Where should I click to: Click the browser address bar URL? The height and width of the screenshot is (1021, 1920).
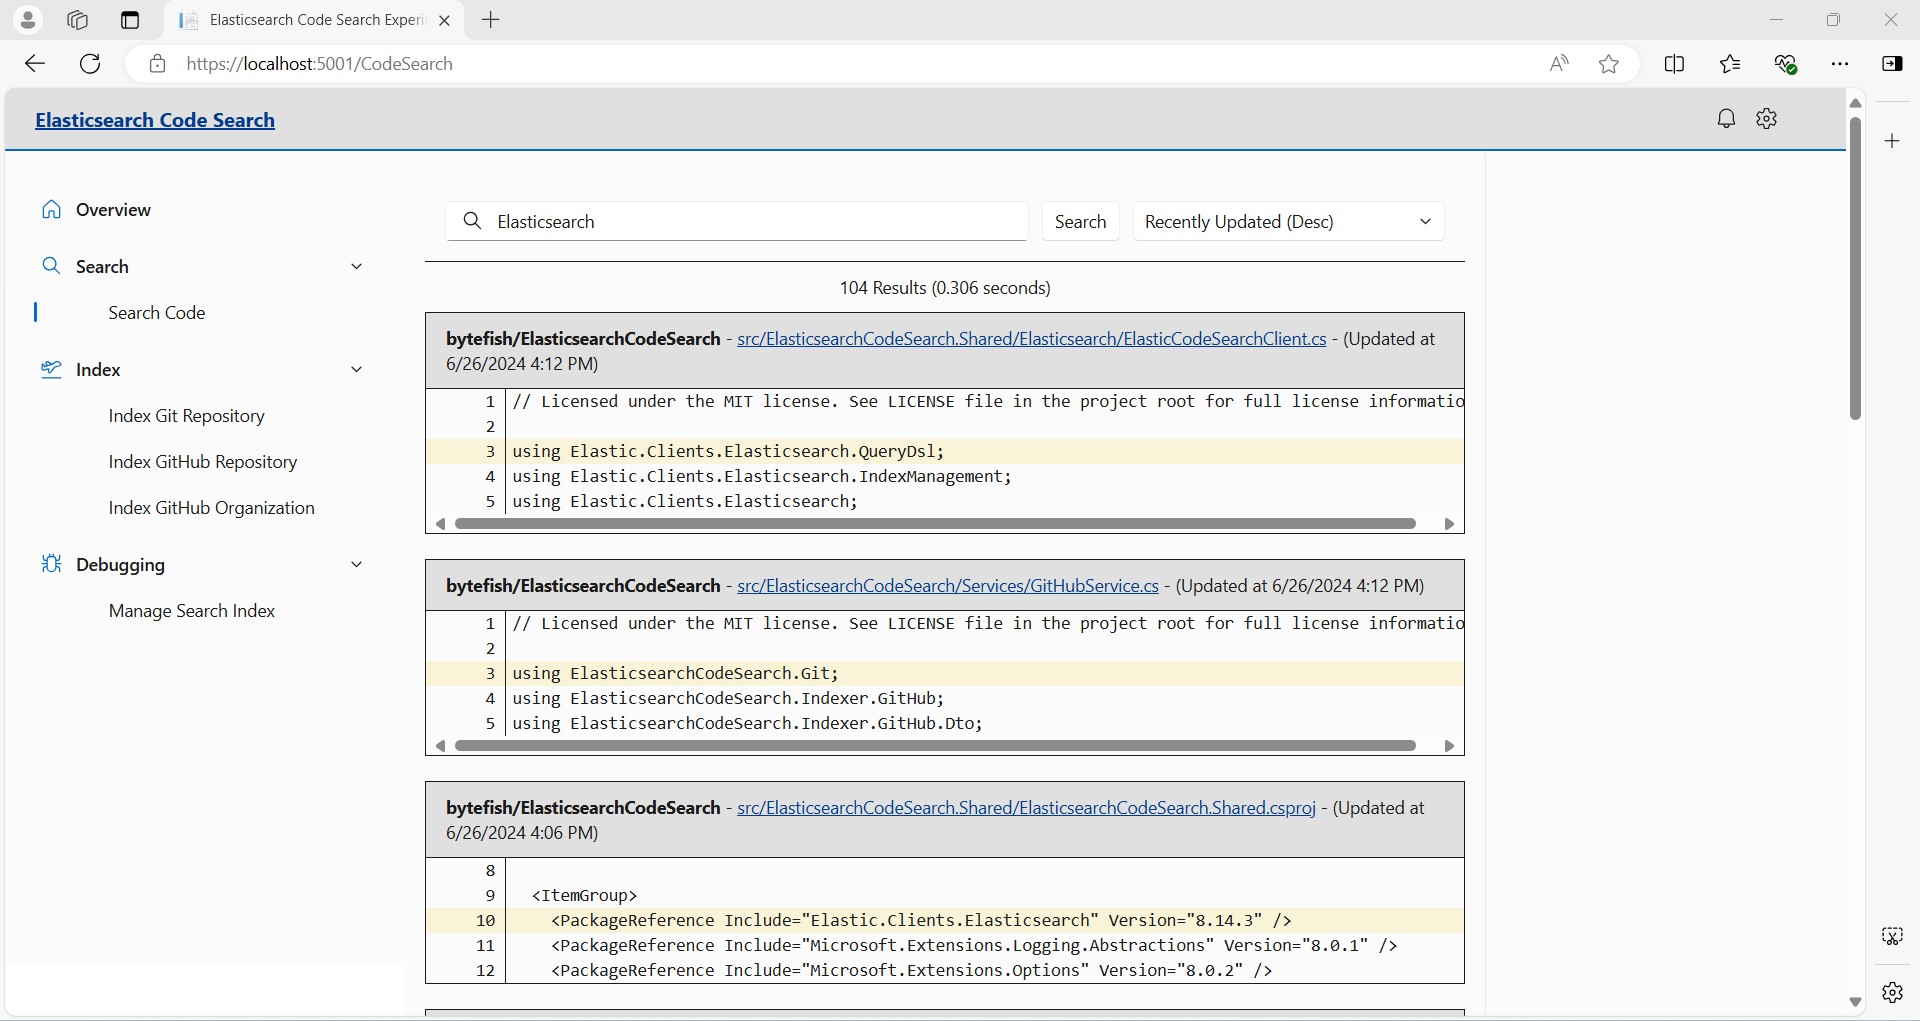coord(320,64)
